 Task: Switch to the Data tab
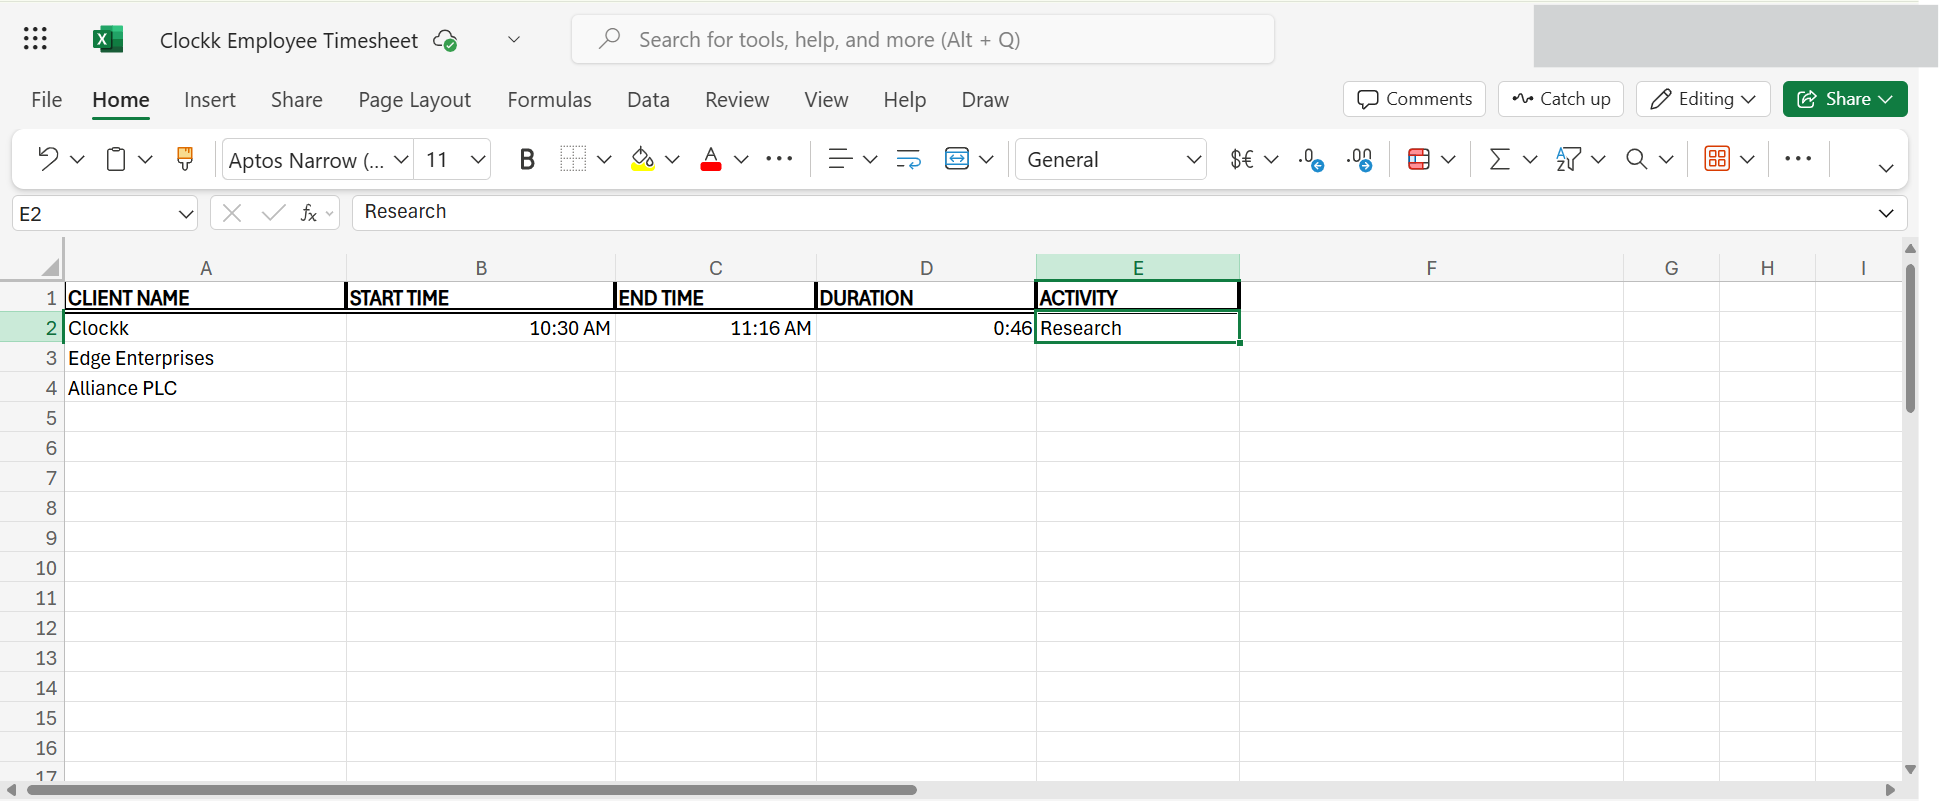(x=648, y=100)
